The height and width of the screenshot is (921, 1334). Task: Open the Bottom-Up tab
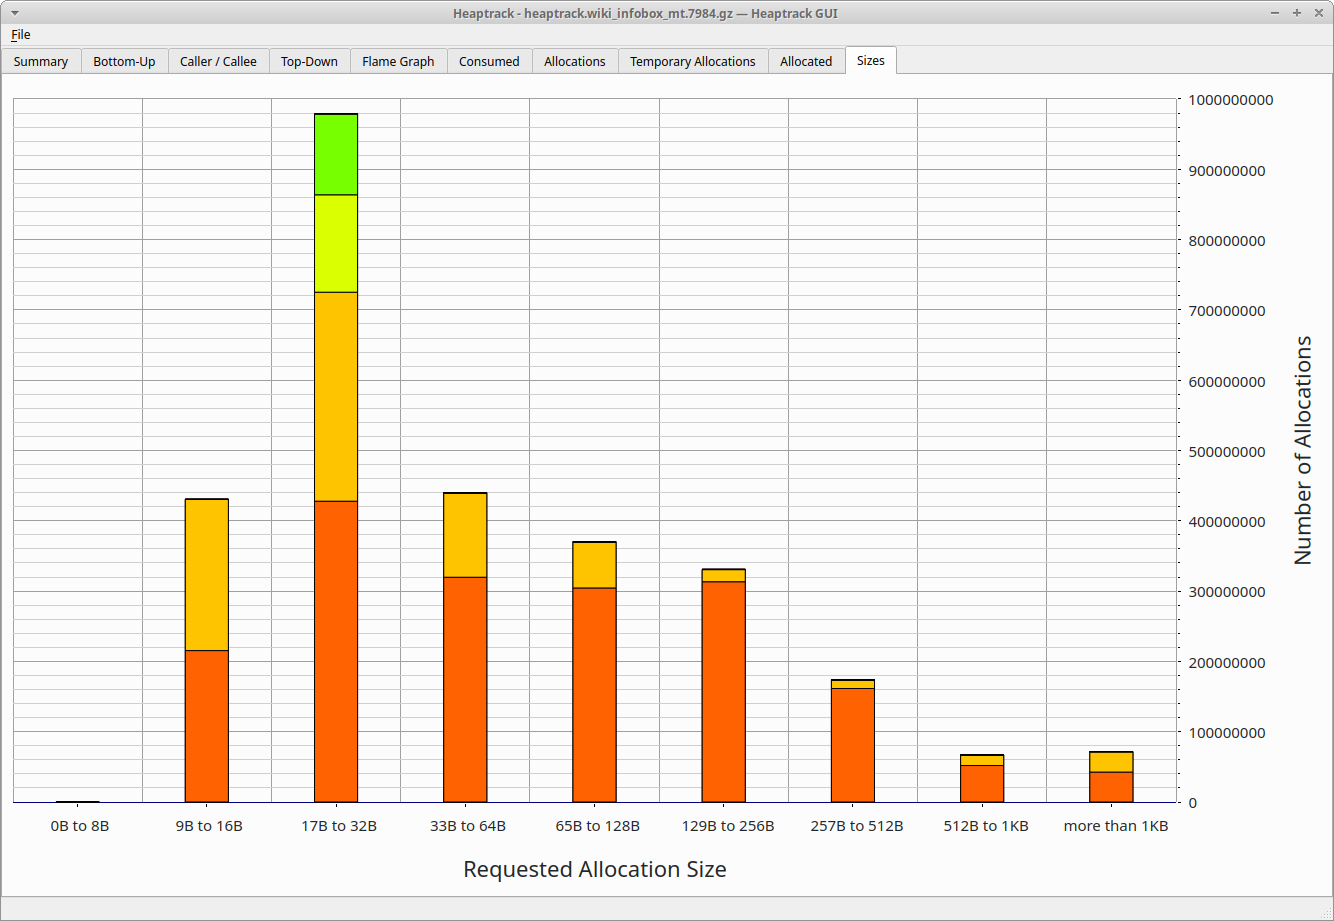(x=124, y=61)
